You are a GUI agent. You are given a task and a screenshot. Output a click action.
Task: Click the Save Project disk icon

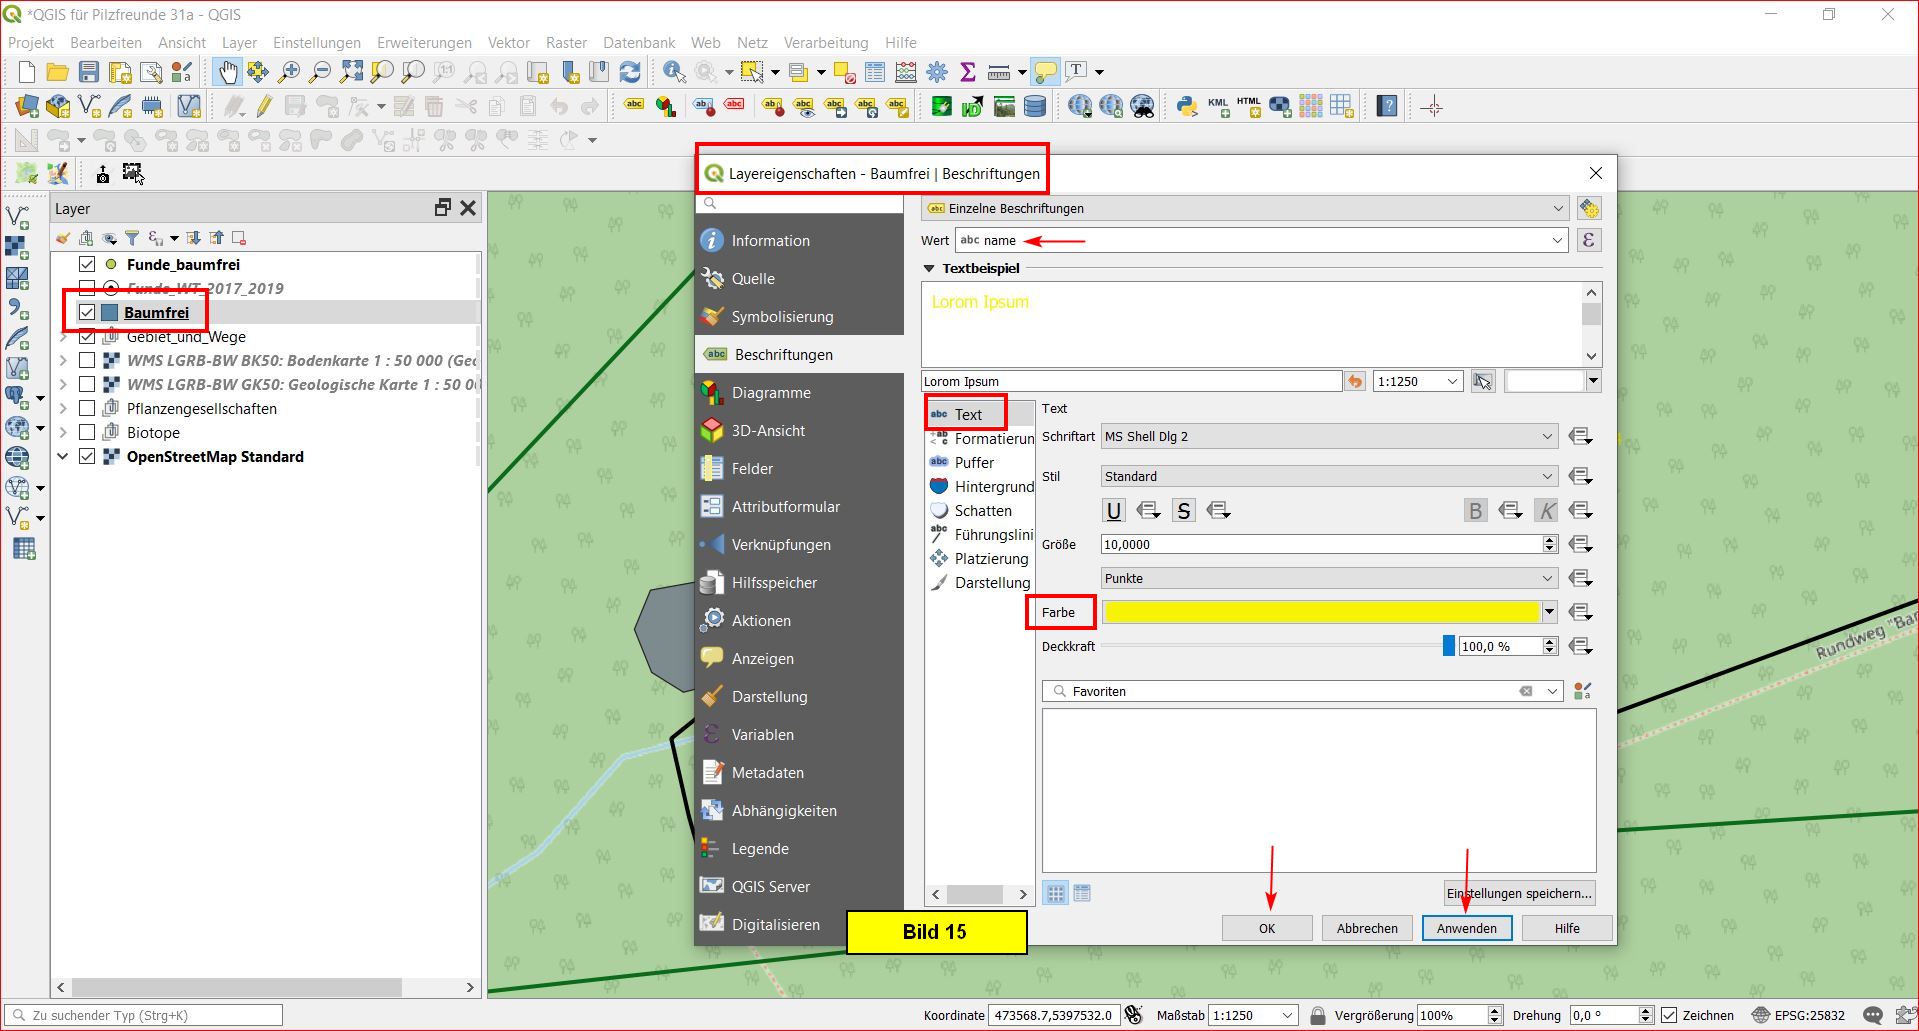[x=89, y=72]
